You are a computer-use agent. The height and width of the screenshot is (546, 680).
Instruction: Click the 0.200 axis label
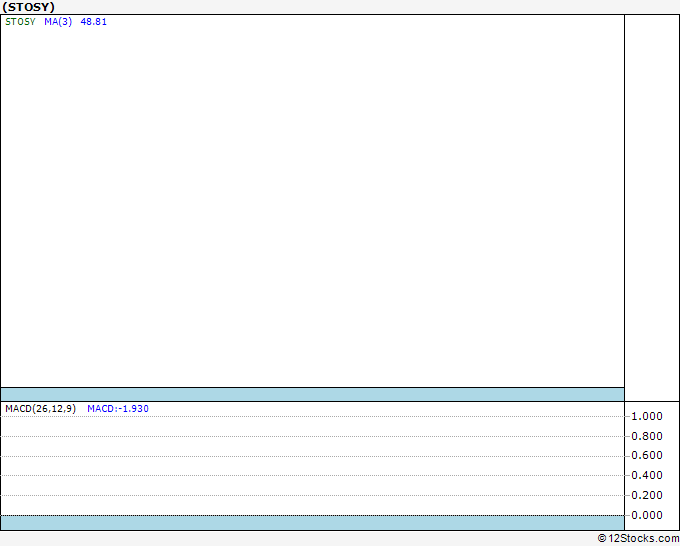pos(647,496)
